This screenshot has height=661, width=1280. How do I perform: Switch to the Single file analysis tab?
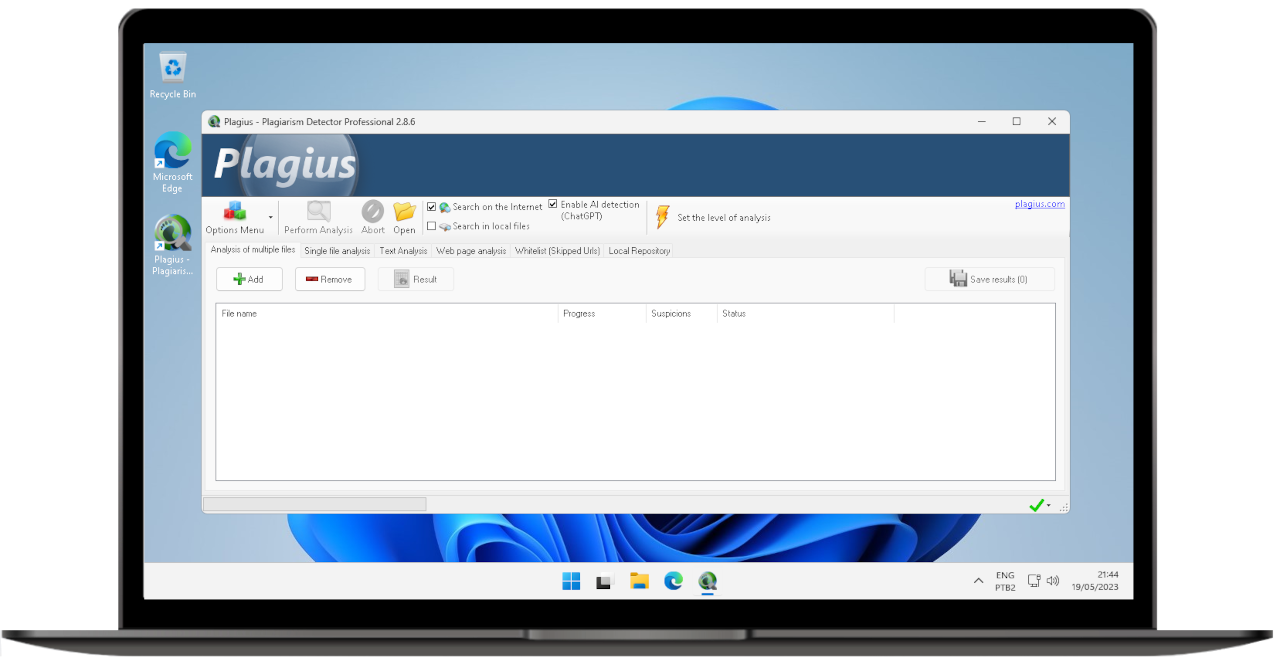tap(337, 250)
